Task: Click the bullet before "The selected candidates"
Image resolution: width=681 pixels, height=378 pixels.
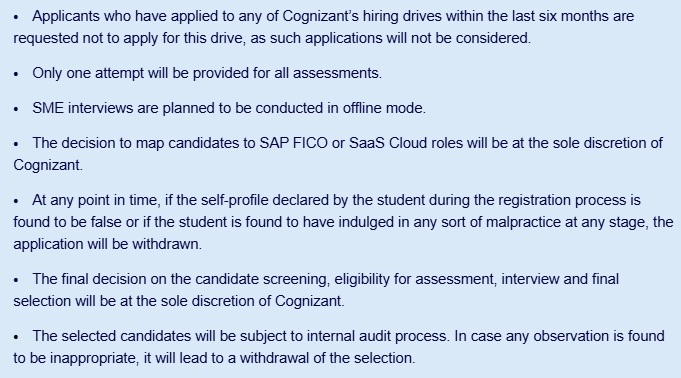Action: [16, 337]
